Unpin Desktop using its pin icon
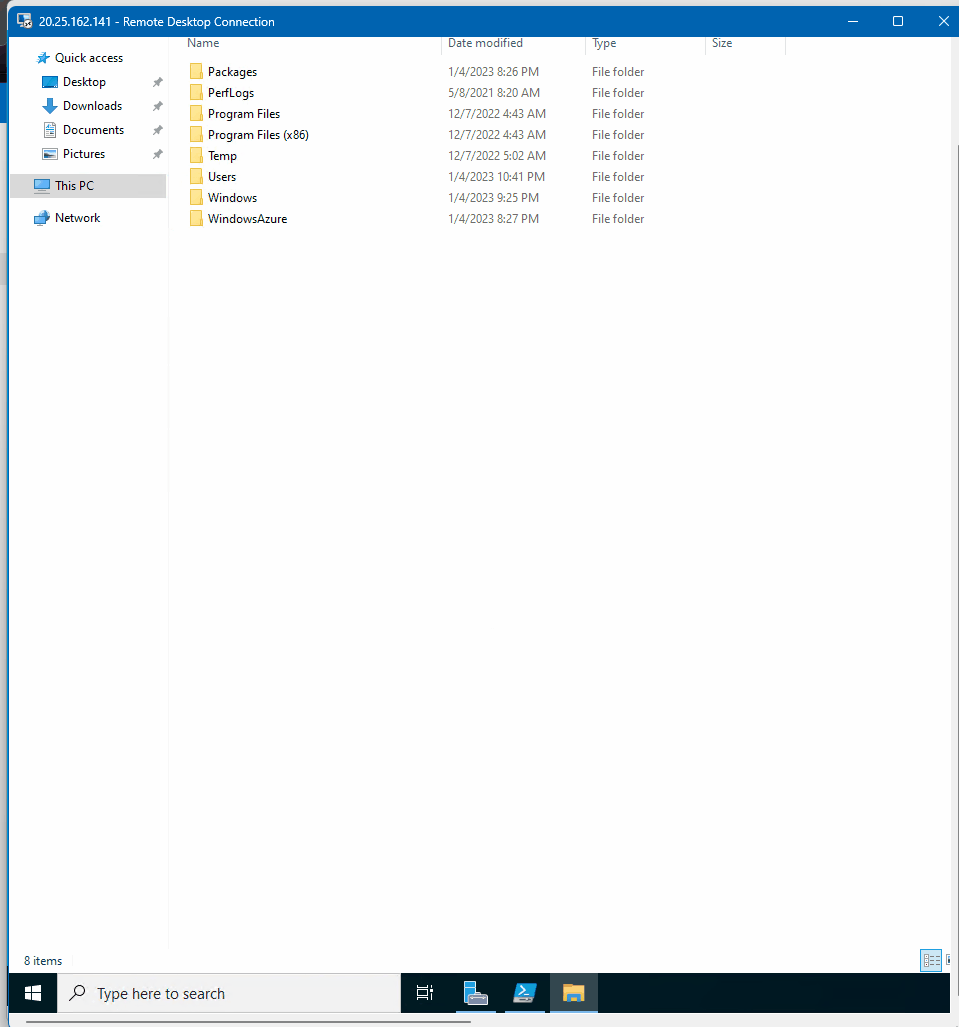The image size is (959, 1027). point(157,82)
